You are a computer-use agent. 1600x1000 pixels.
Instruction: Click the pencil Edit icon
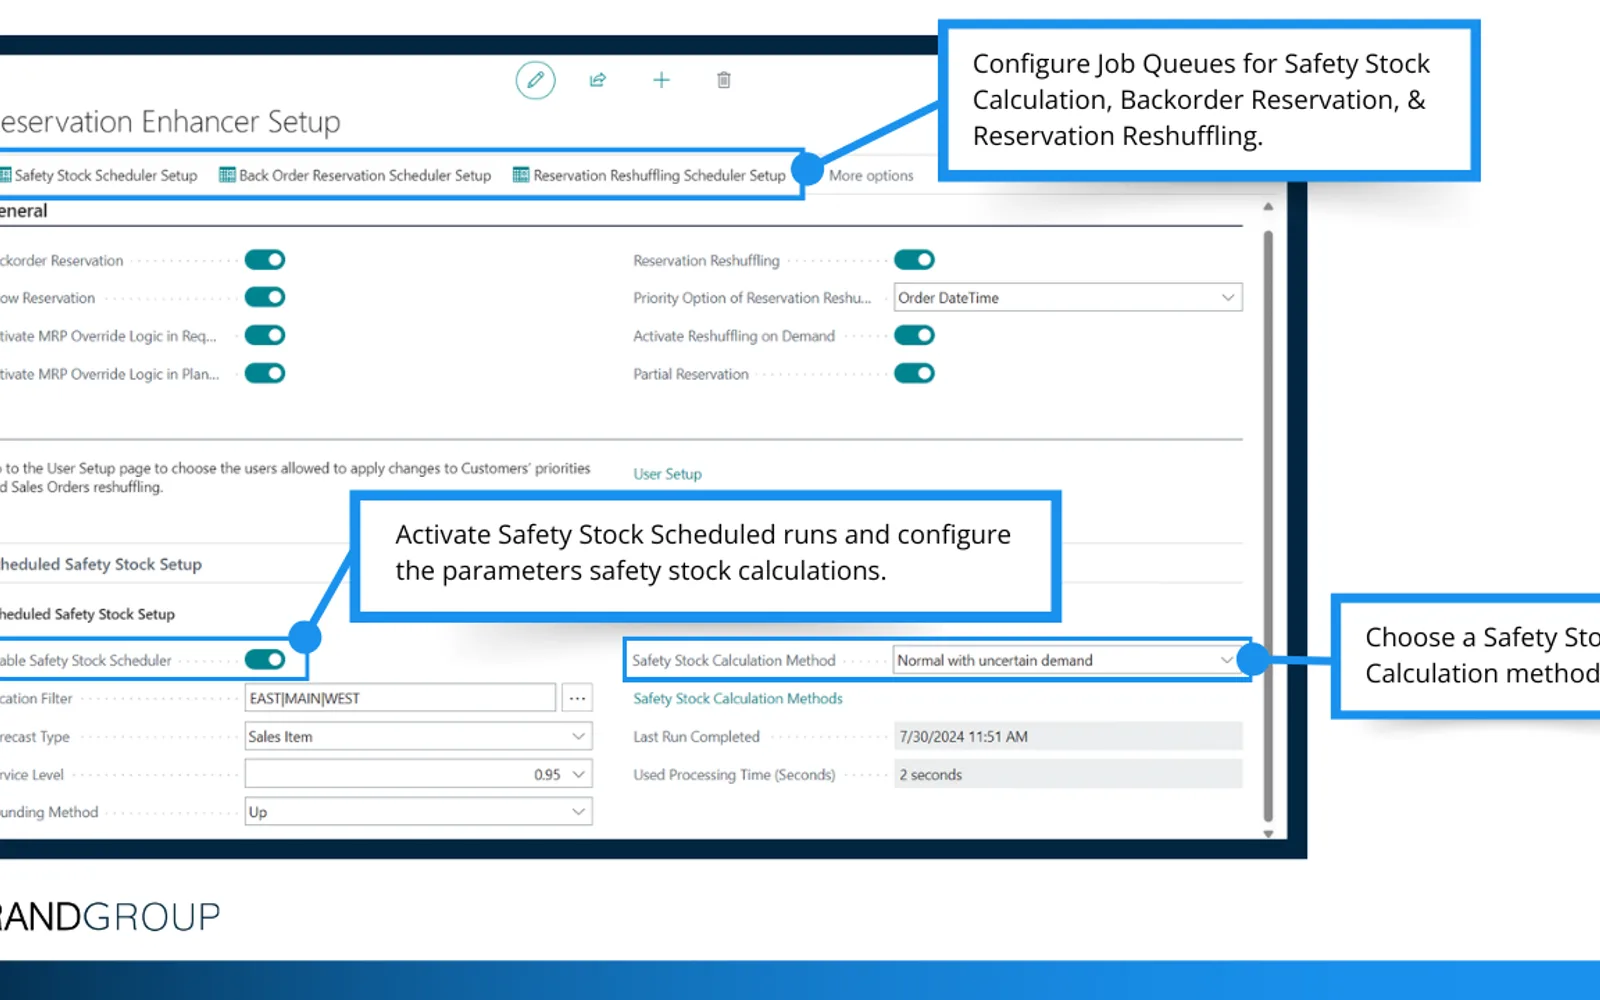click(x=535, y=80)
